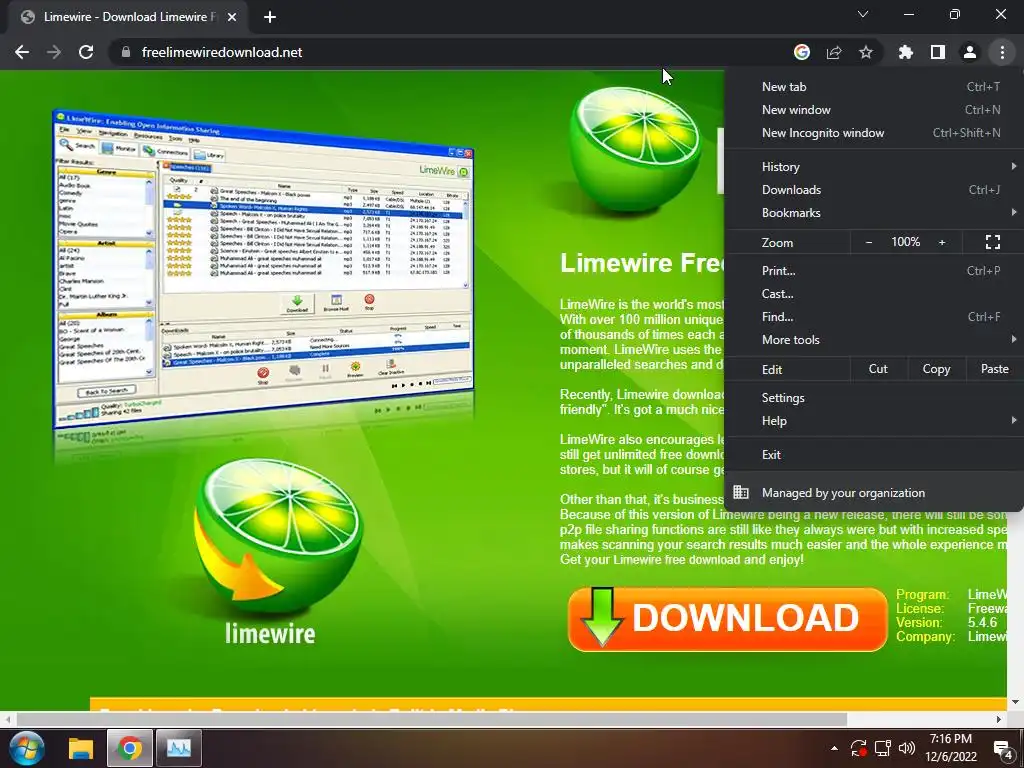Select New tab from menu

pyautogui.click(x=874, y=87)
